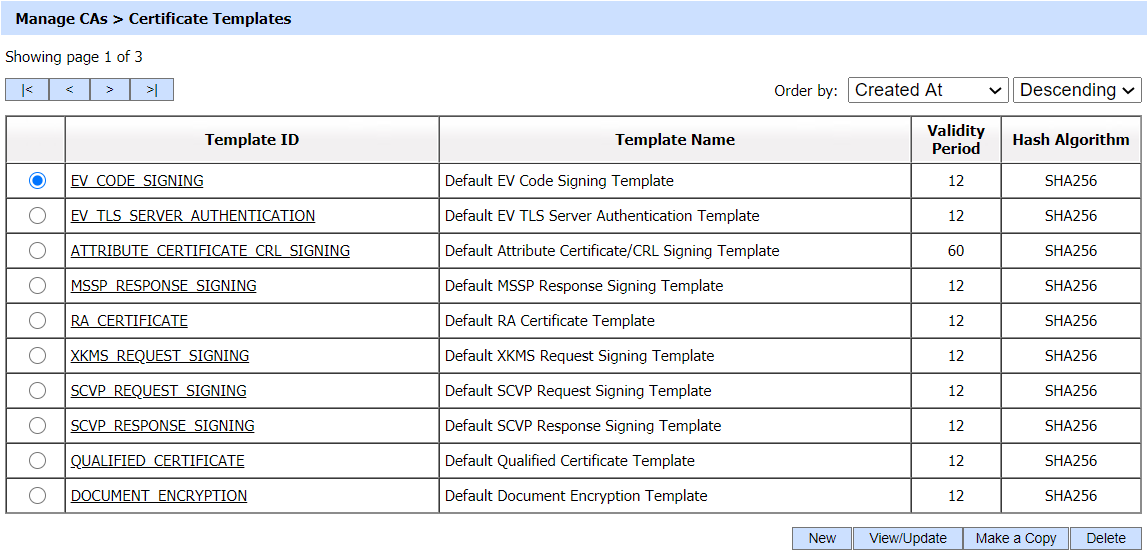Click Make a Copy button
This screenshot has width=1148, height=555.
pos(1016,538)
